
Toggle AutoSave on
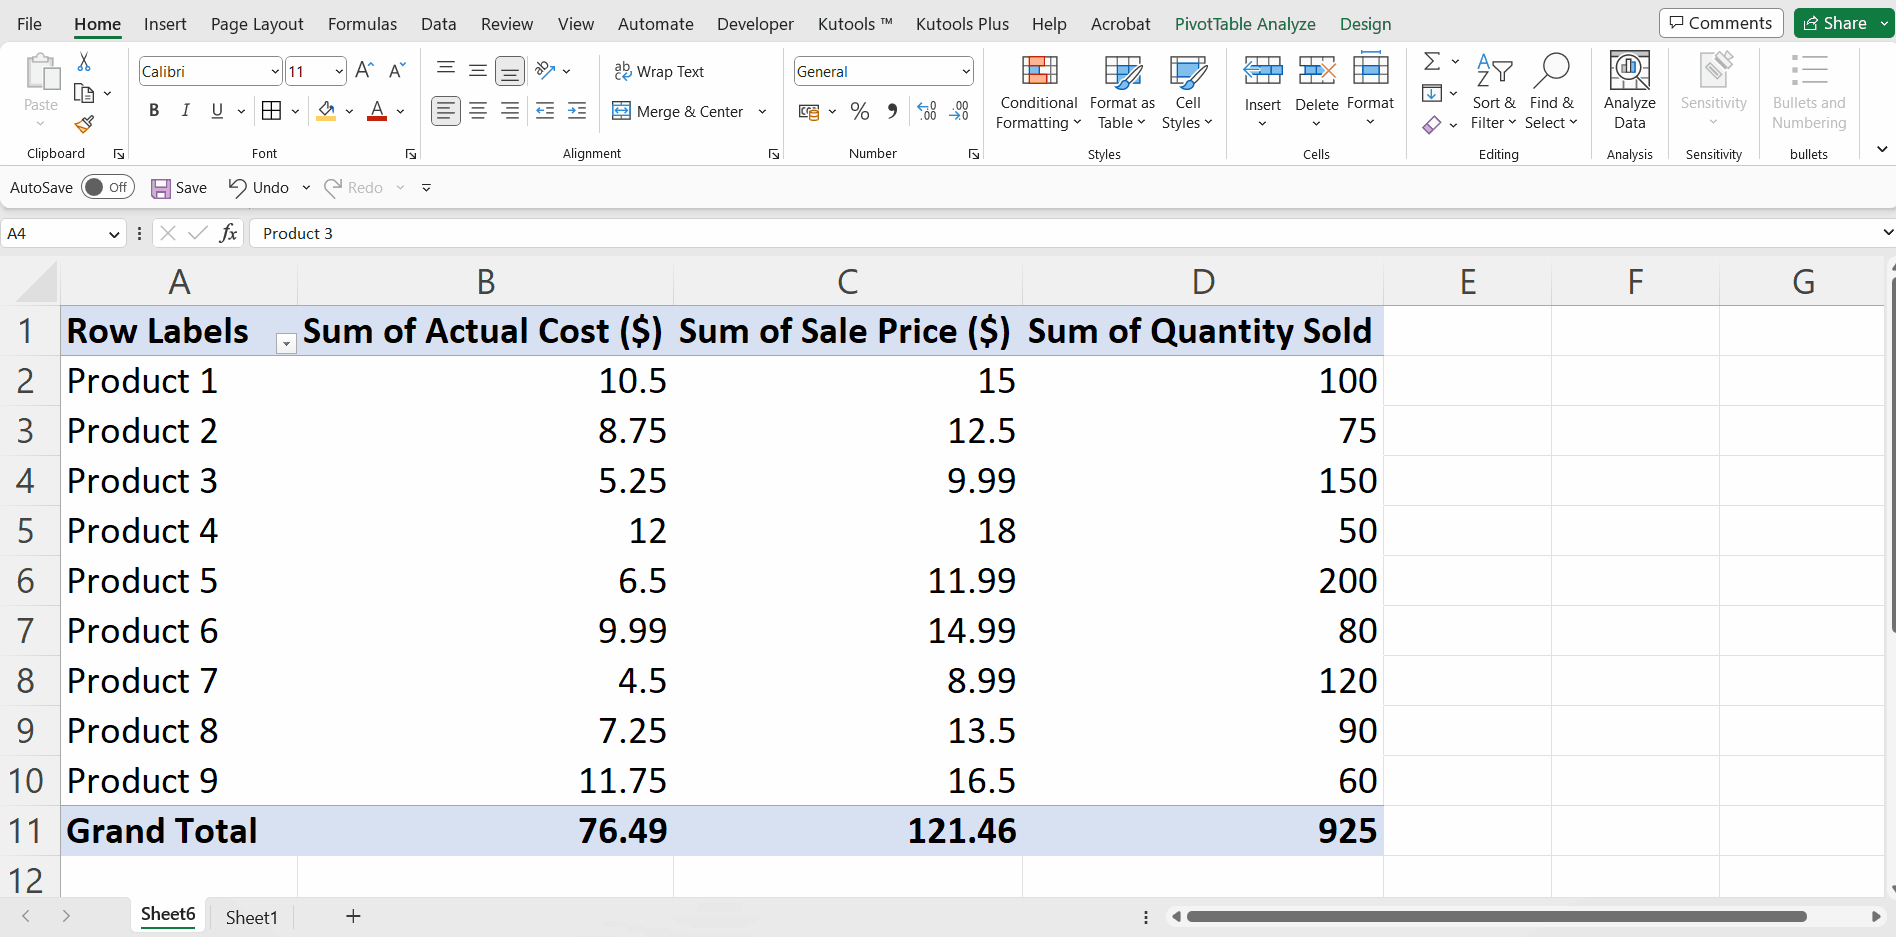coord(107,187)
